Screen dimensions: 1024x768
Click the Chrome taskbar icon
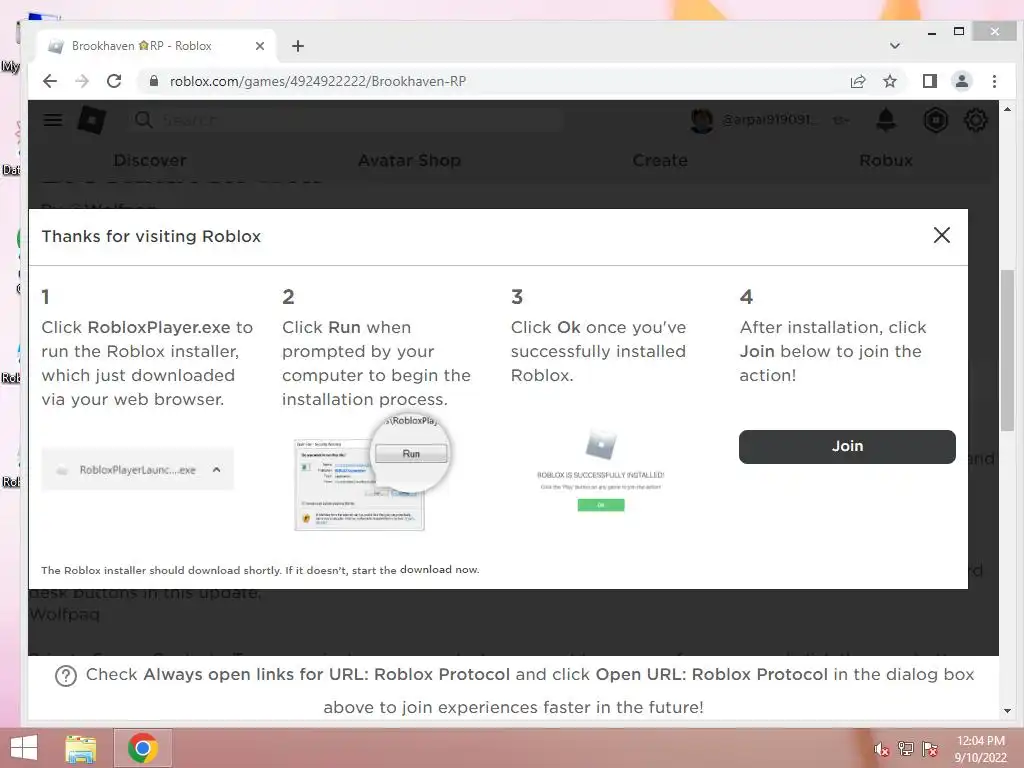tap(142, 748)
